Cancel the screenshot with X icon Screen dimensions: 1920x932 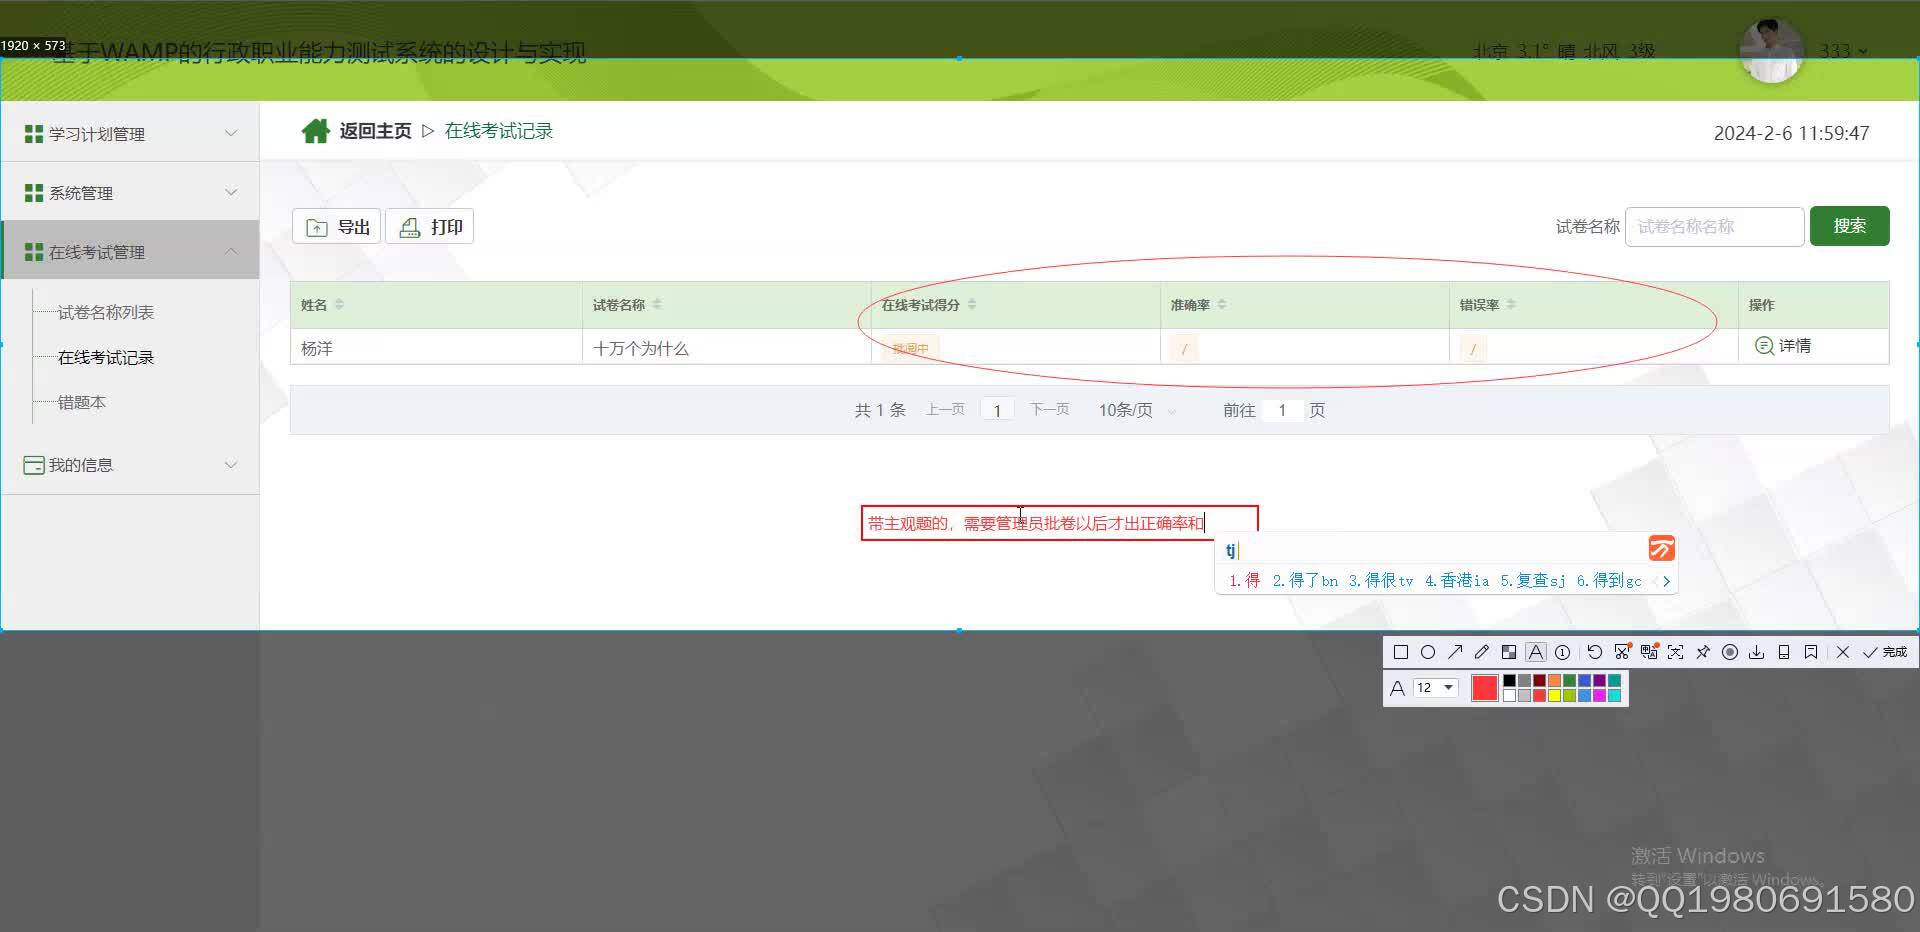(1843, 652)
